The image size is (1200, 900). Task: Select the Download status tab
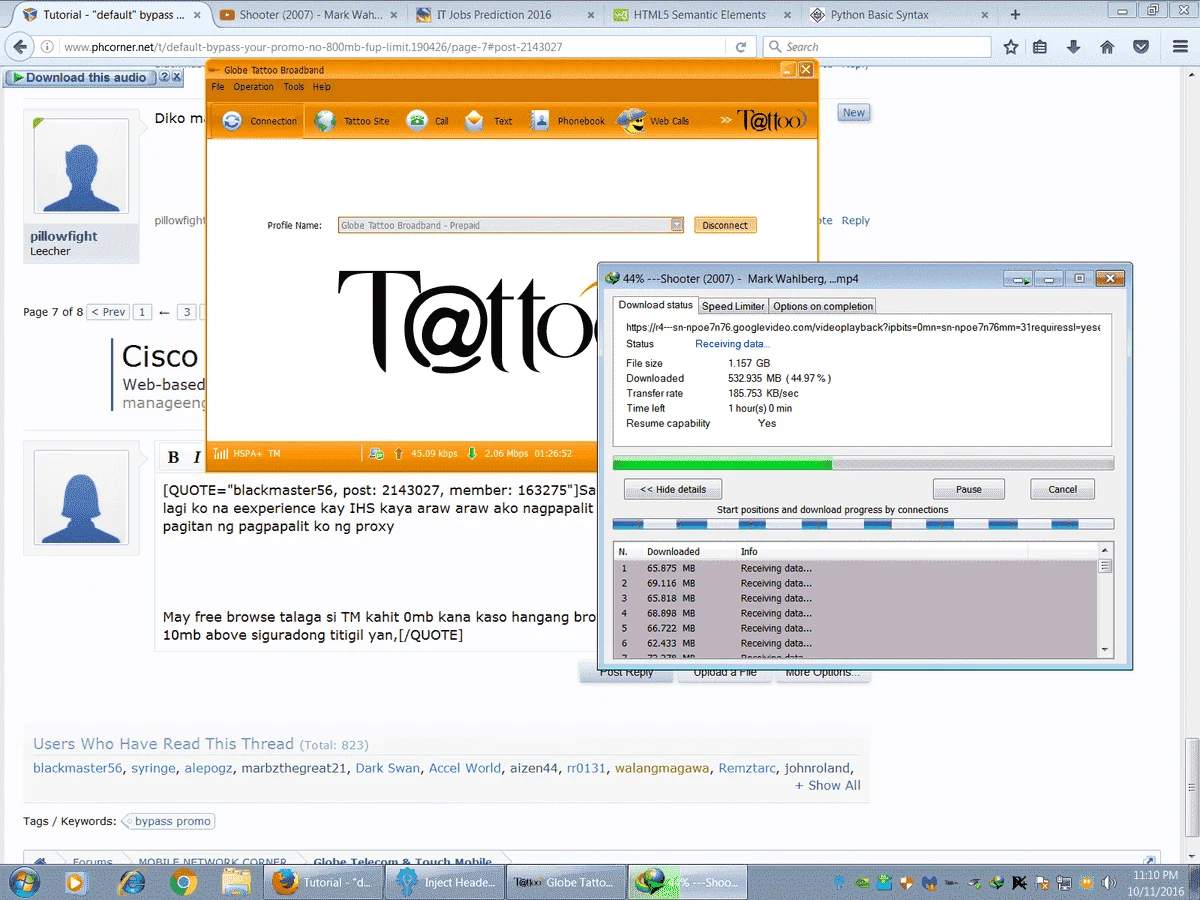(x=655, y=305)
